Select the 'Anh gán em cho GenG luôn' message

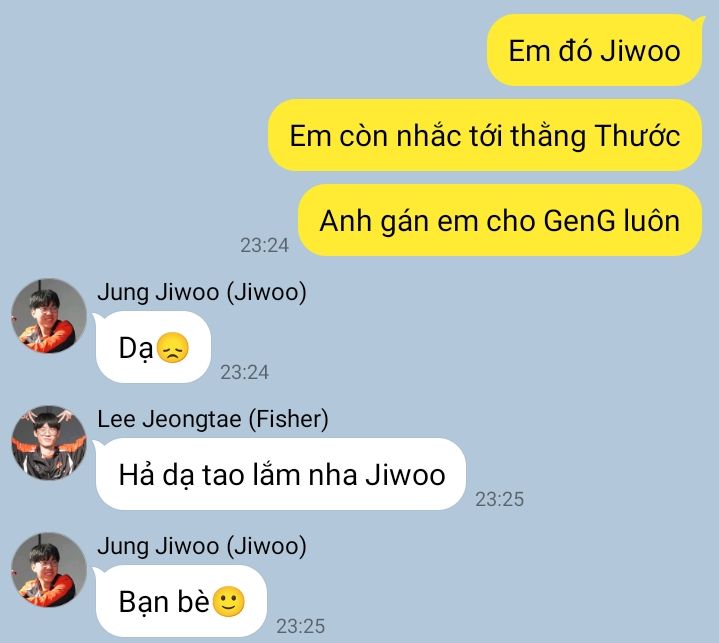coord(500,220)
